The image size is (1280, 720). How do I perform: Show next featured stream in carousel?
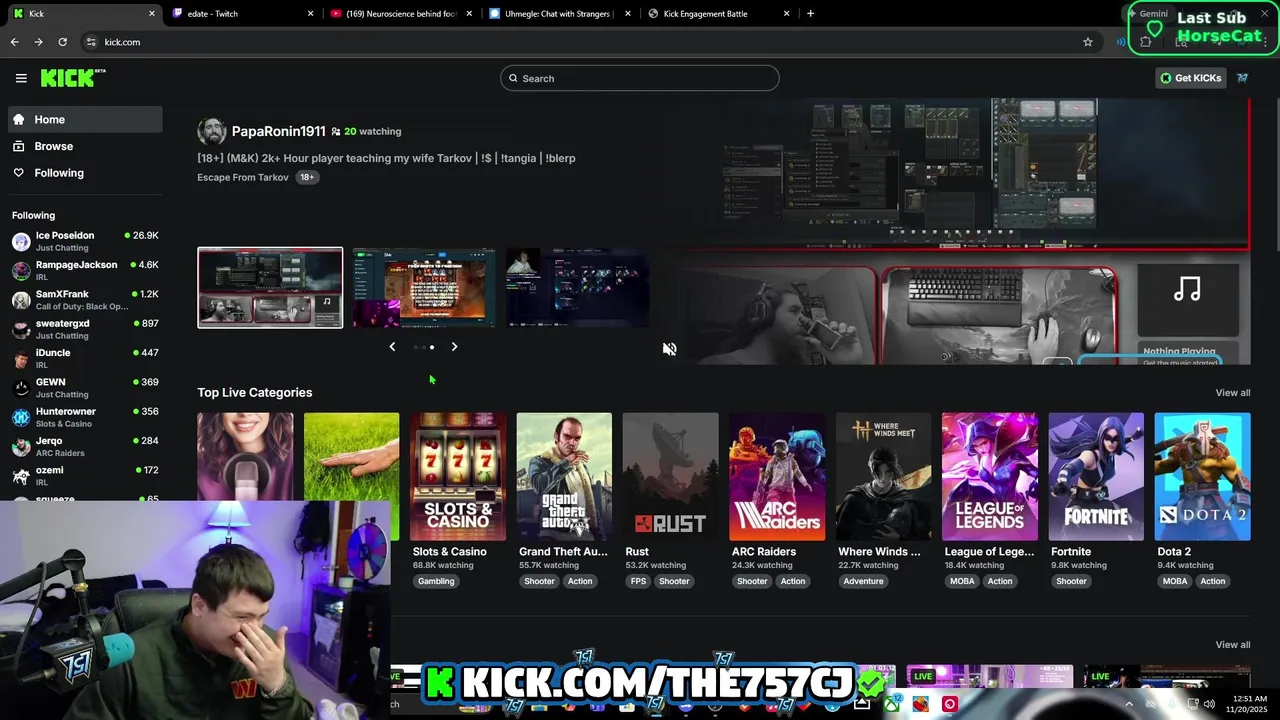point(454,347)
